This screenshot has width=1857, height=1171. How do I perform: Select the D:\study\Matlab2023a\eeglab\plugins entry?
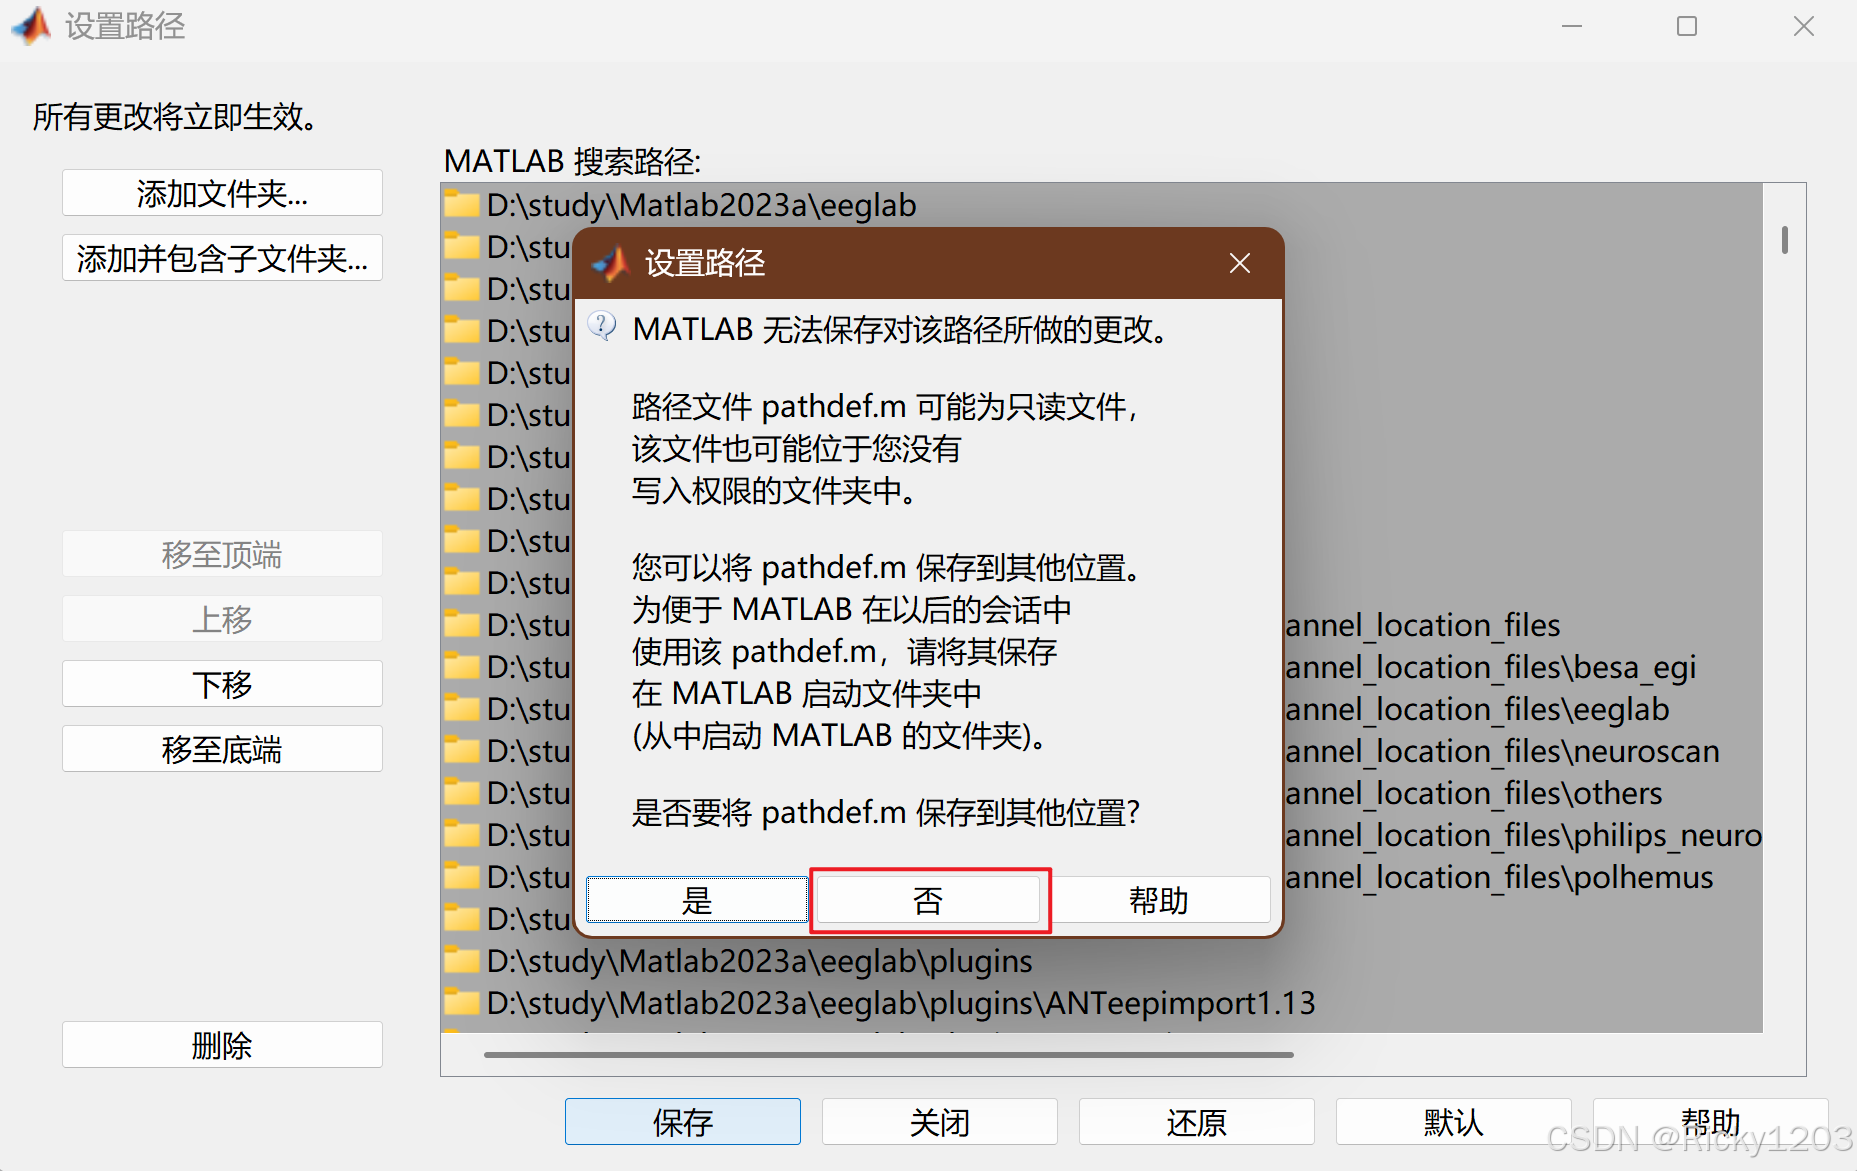(x=759, y=960)
